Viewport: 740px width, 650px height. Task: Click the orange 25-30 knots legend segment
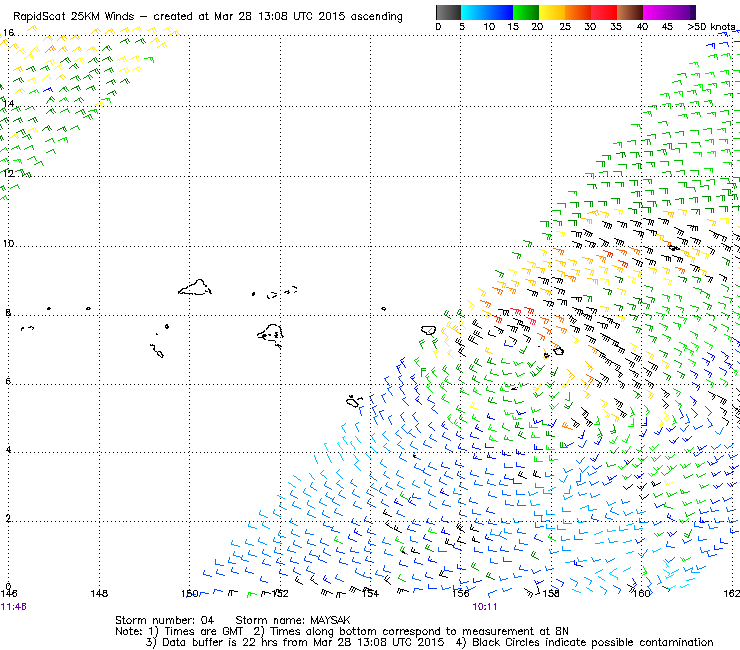578,12
